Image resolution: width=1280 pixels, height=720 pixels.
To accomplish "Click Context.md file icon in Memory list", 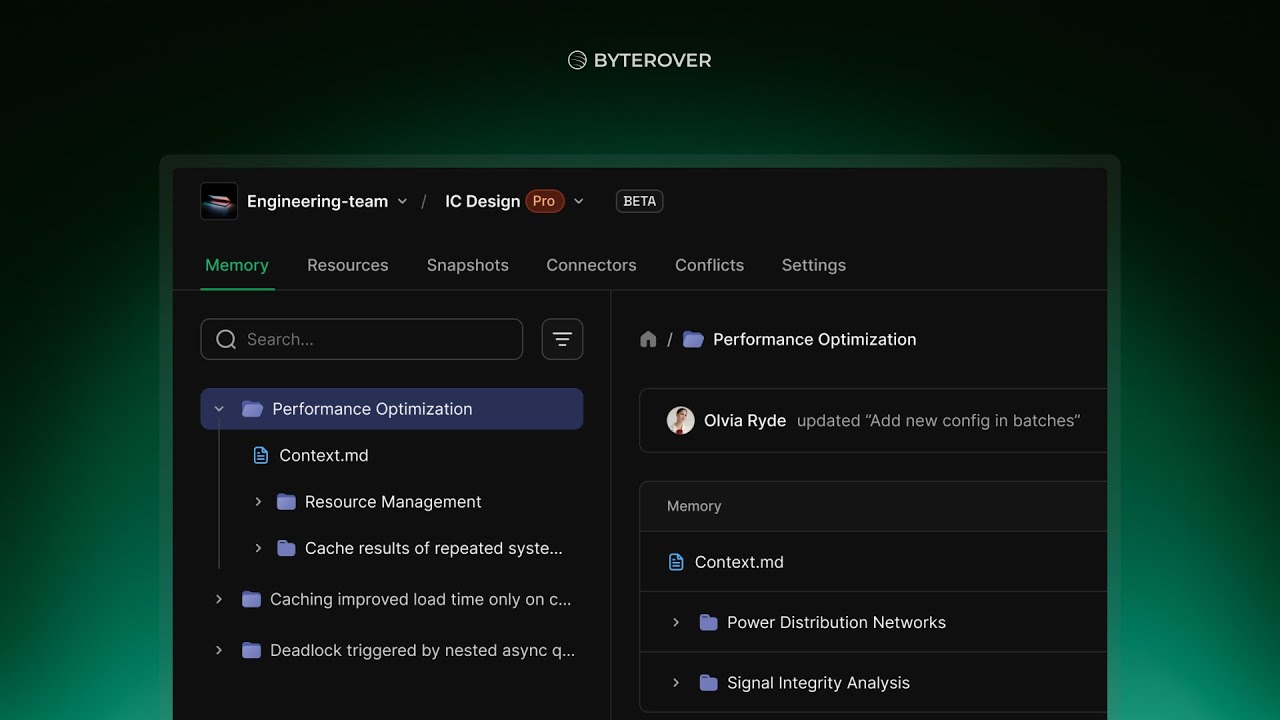I will (x=676, y=562).
